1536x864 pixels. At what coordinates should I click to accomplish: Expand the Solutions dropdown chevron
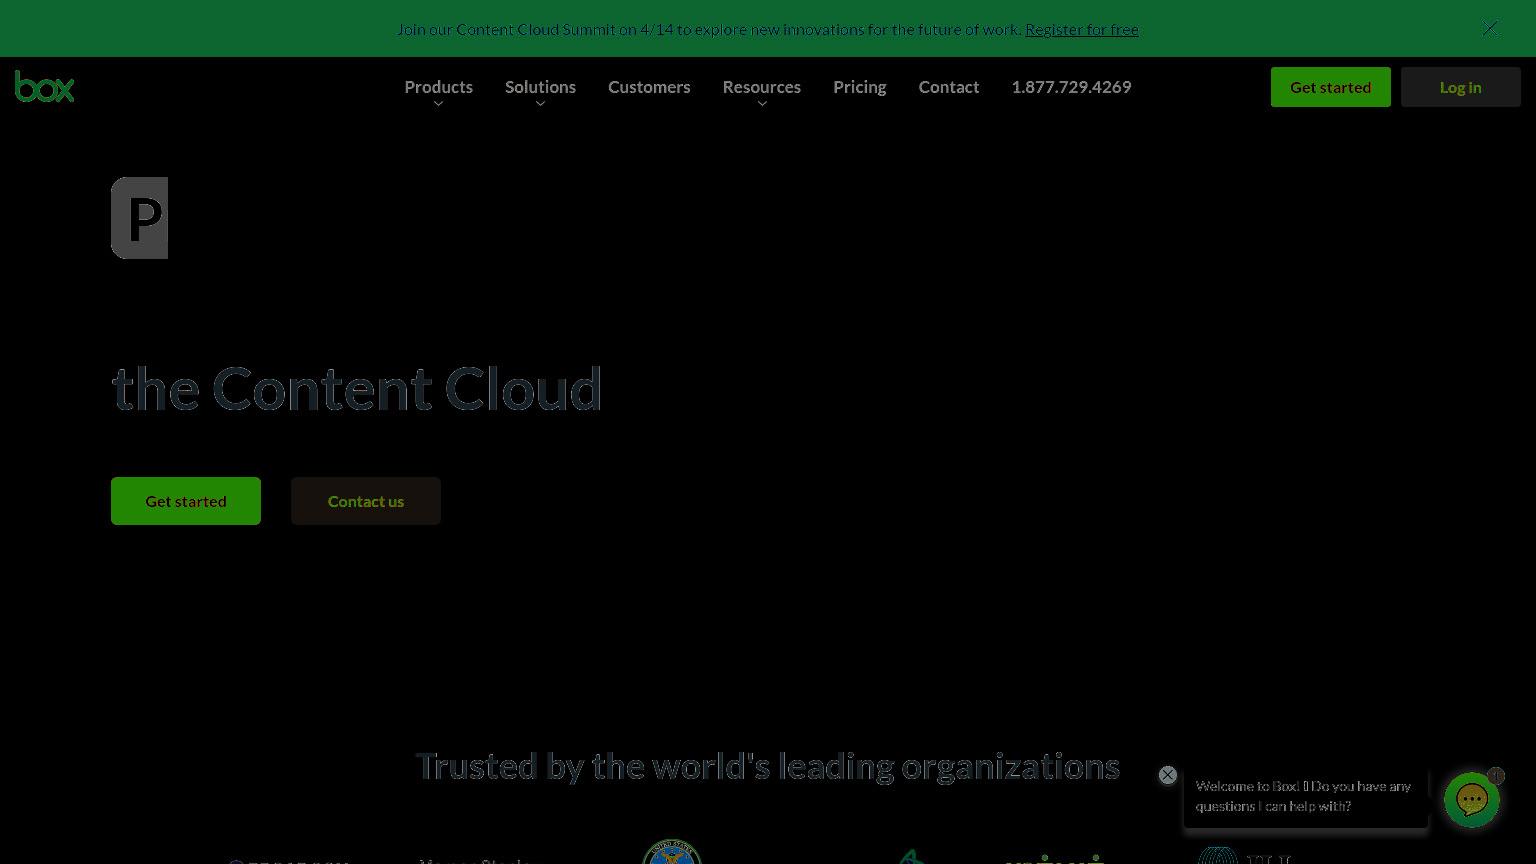click(540, 104)
